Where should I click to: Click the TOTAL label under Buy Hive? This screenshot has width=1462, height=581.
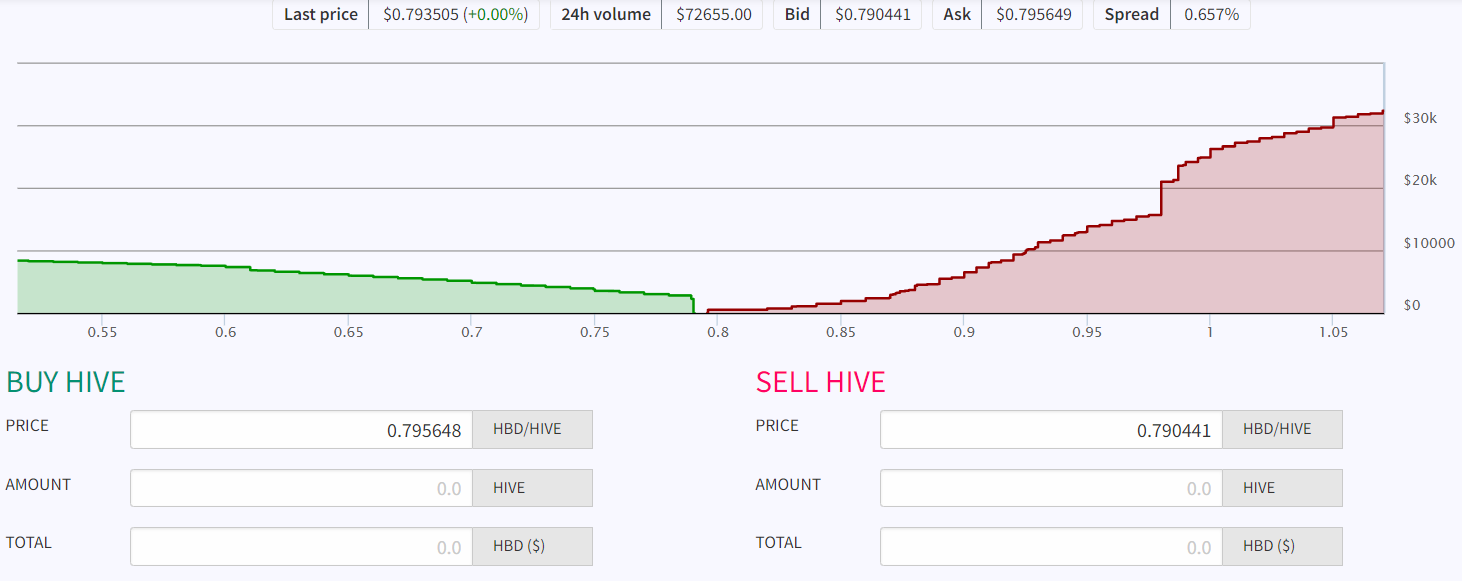point(28,543)
